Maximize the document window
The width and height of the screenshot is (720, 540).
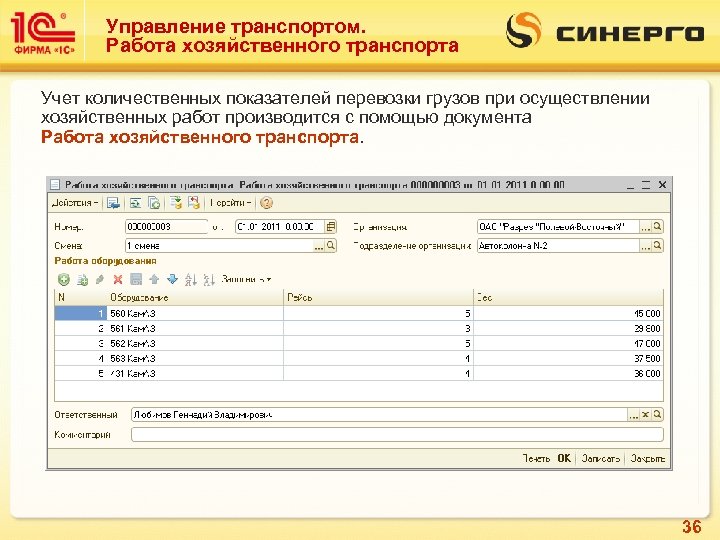point(646,185)
